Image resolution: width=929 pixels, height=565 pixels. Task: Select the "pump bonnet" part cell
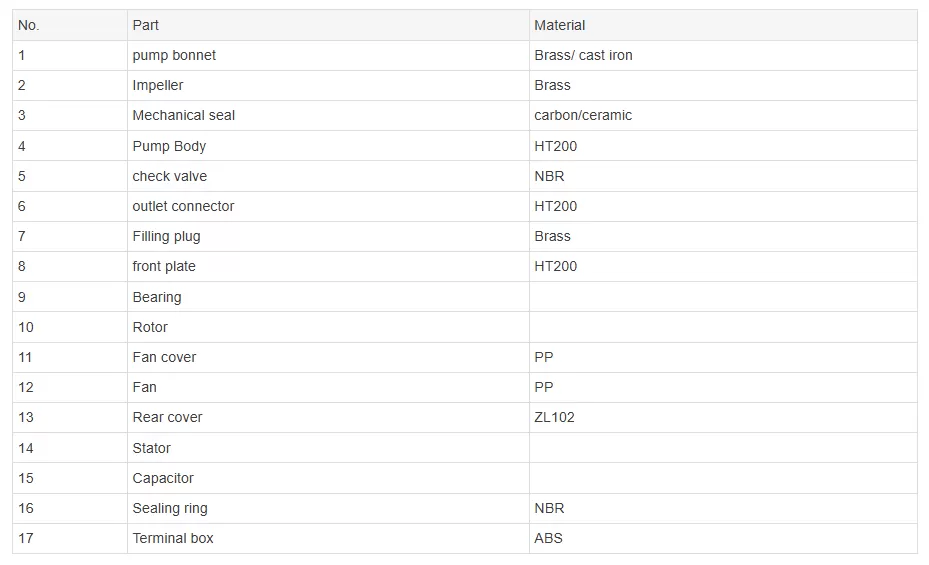(174, 55)
